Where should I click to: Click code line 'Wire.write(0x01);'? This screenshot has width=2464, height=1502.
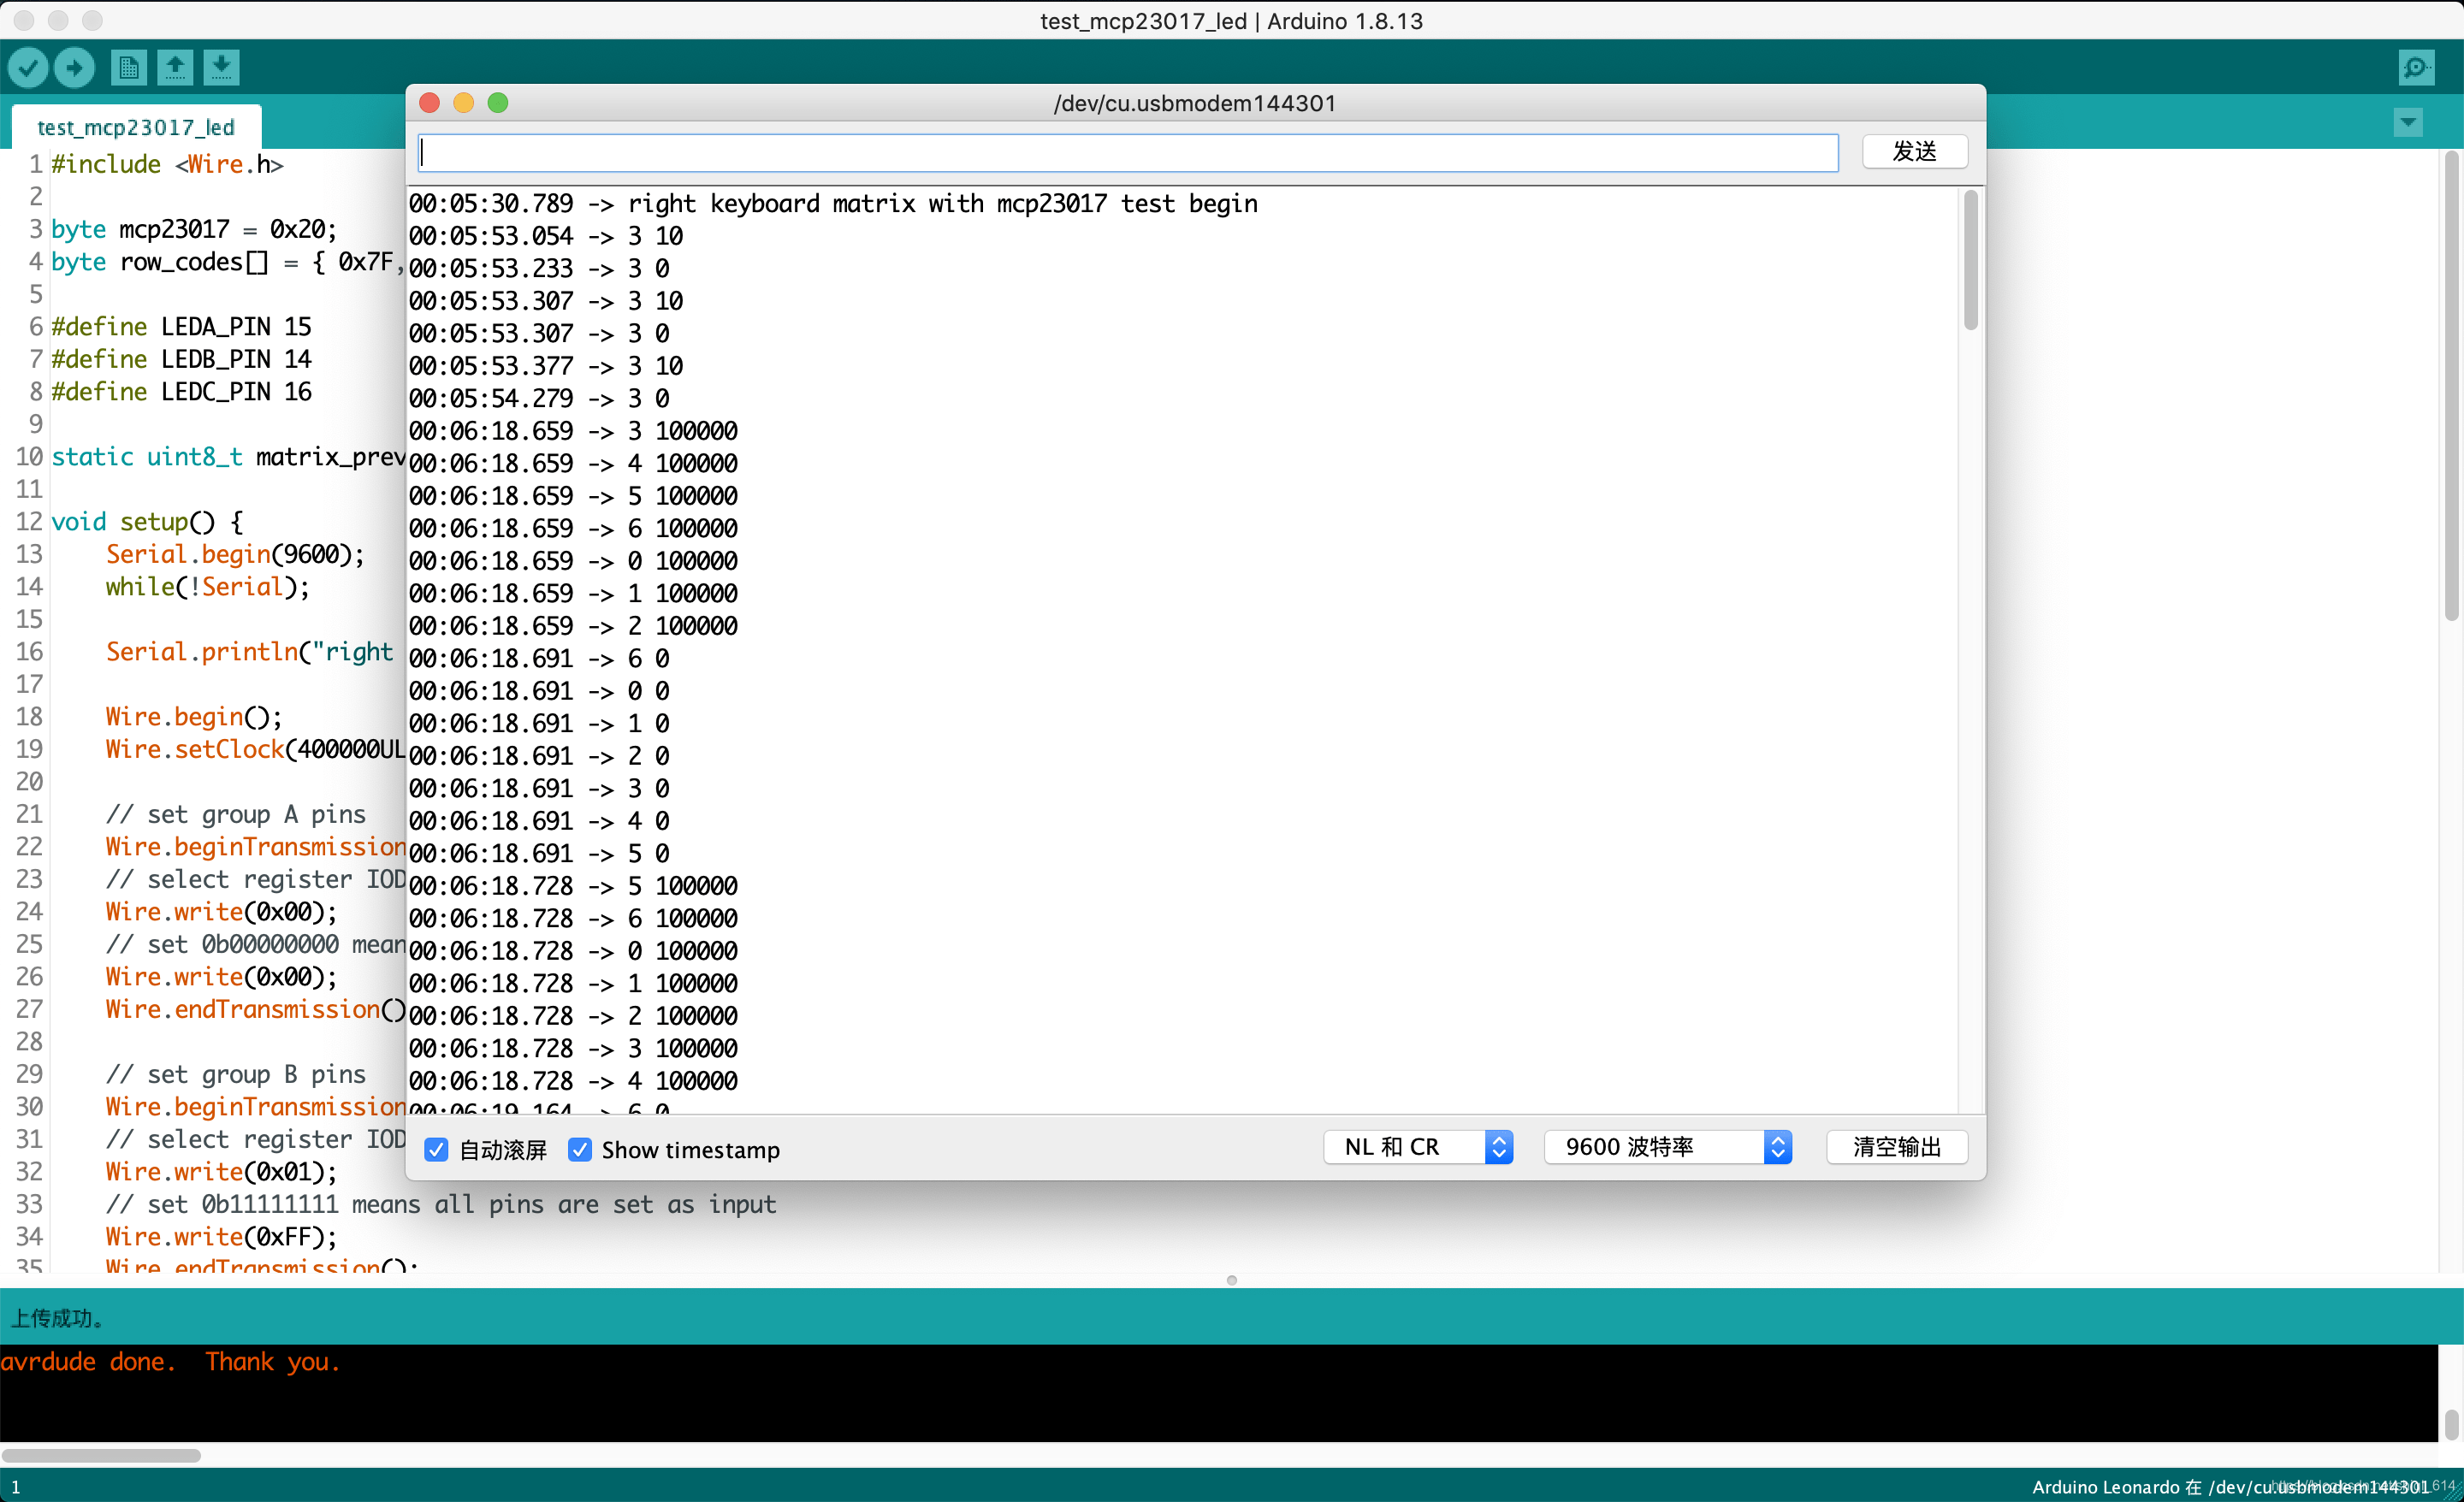[222, 1171]
